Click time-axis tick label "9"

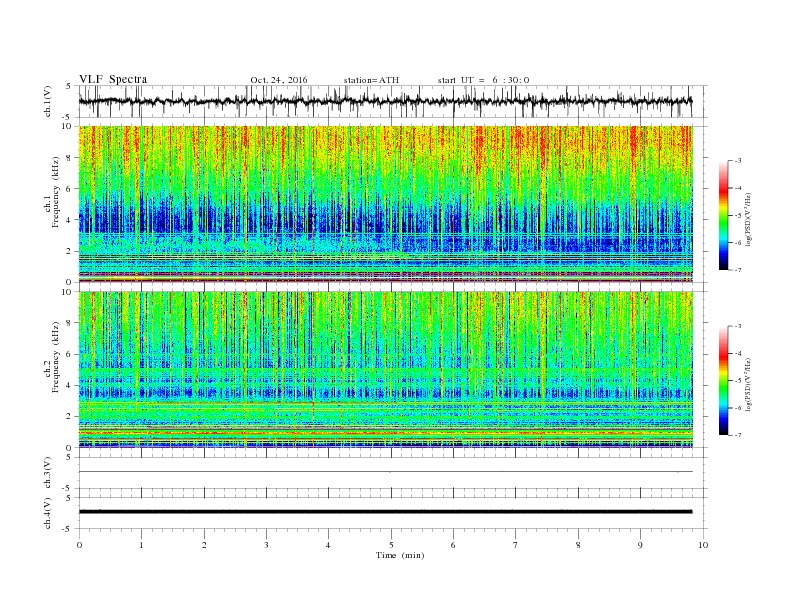[x=640, y=545]
